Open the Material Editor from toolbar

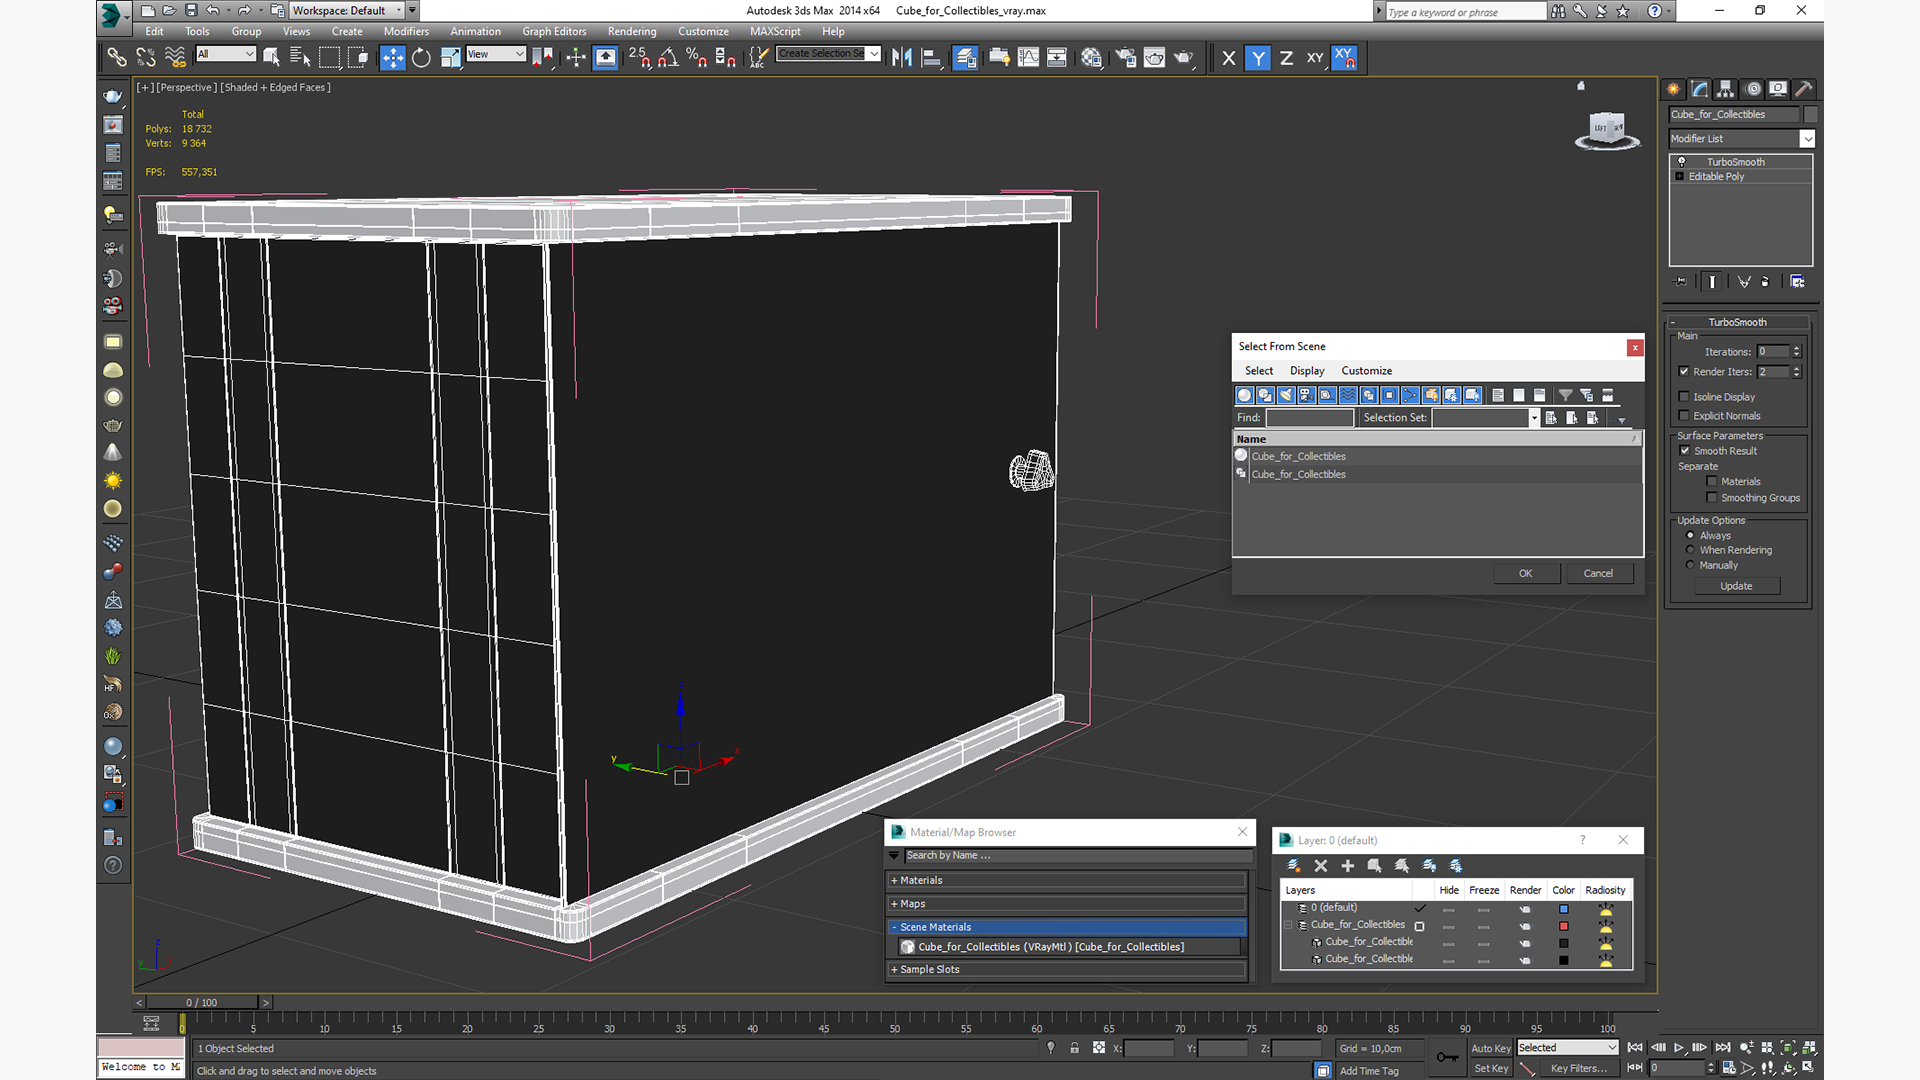[1091, 58]
